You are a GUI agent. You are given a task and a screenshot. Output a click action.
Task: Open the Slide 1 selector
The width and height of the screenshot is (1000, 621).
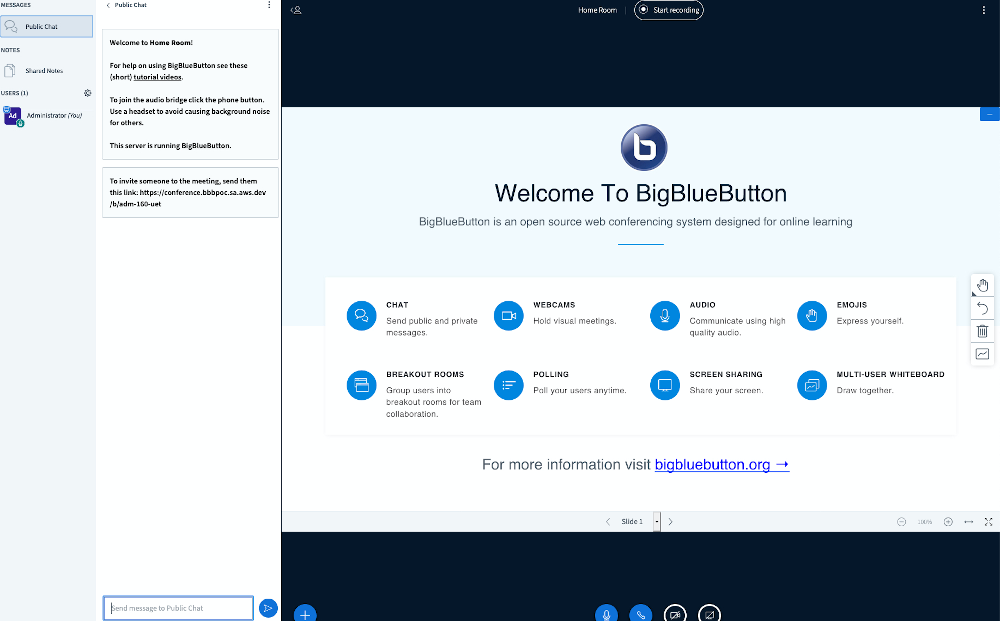(631, 521)
